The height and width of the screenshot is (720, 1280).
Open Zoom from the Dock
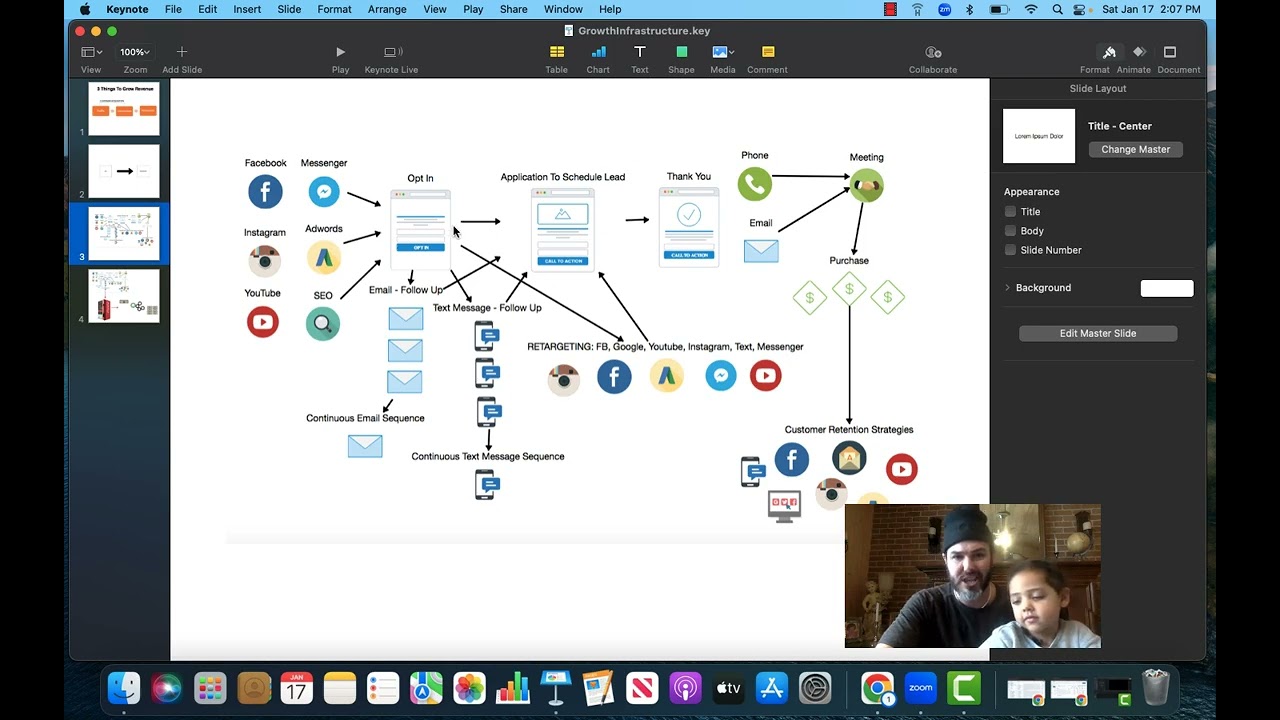tap(920, 688)
